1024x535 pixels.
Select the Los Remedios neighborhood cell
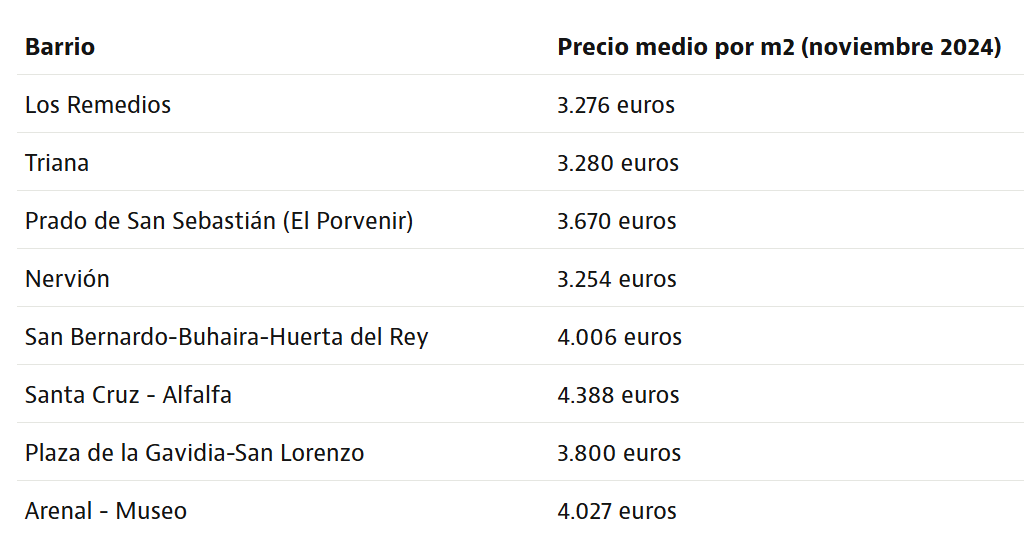[x=98, y=105]
